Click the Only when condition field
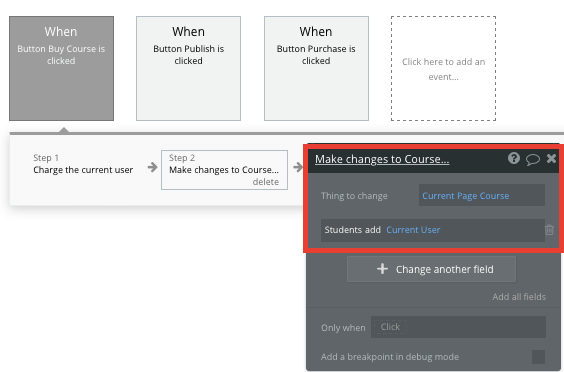 click(x=458, y=327)
